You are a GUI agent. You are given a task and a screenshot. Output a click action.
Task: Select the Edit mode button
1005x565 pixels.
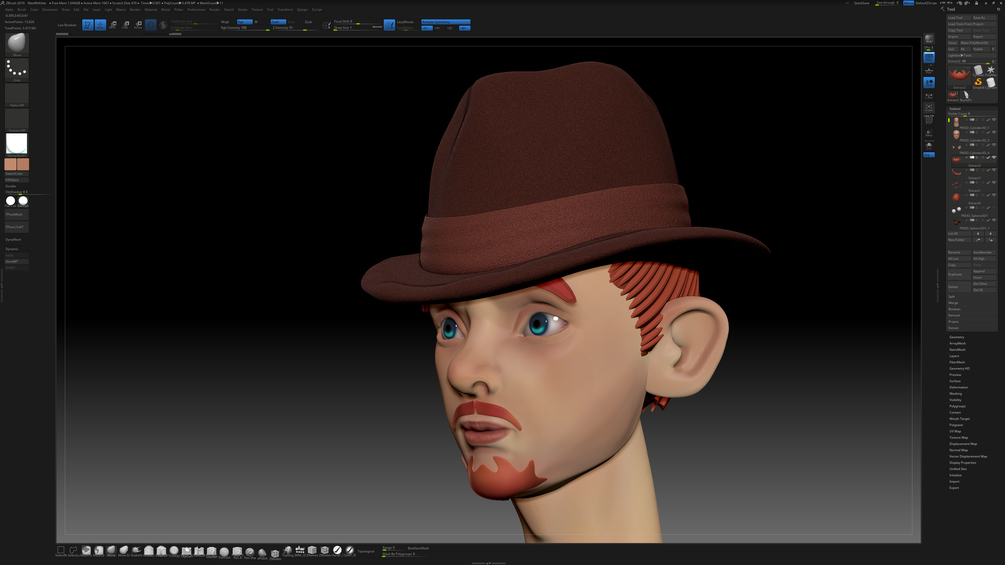coord(88,25)
